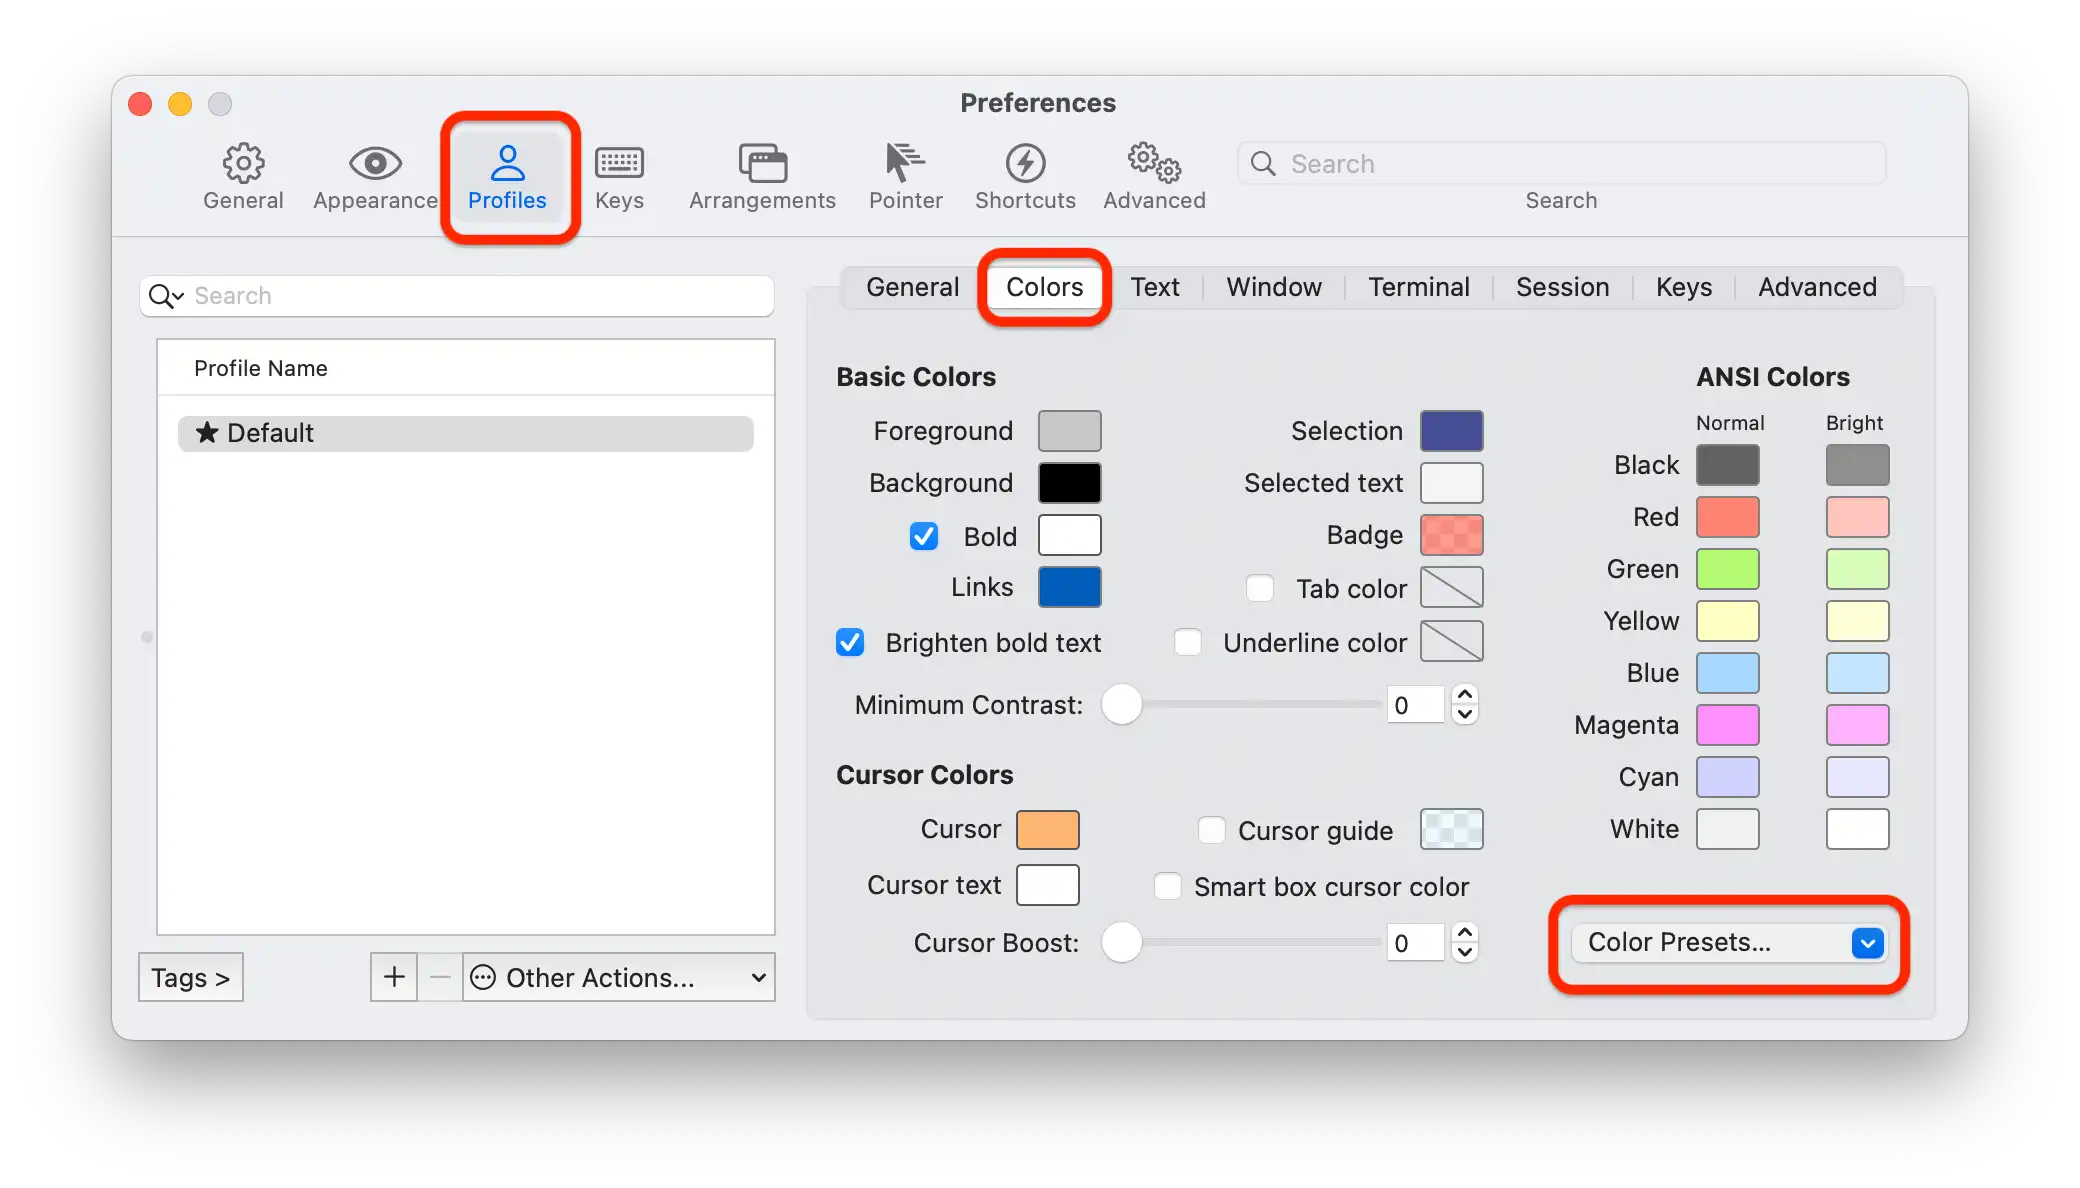Open Appearance preferences eye icon
This screenshot has width=2080, height=1188.
375,163
